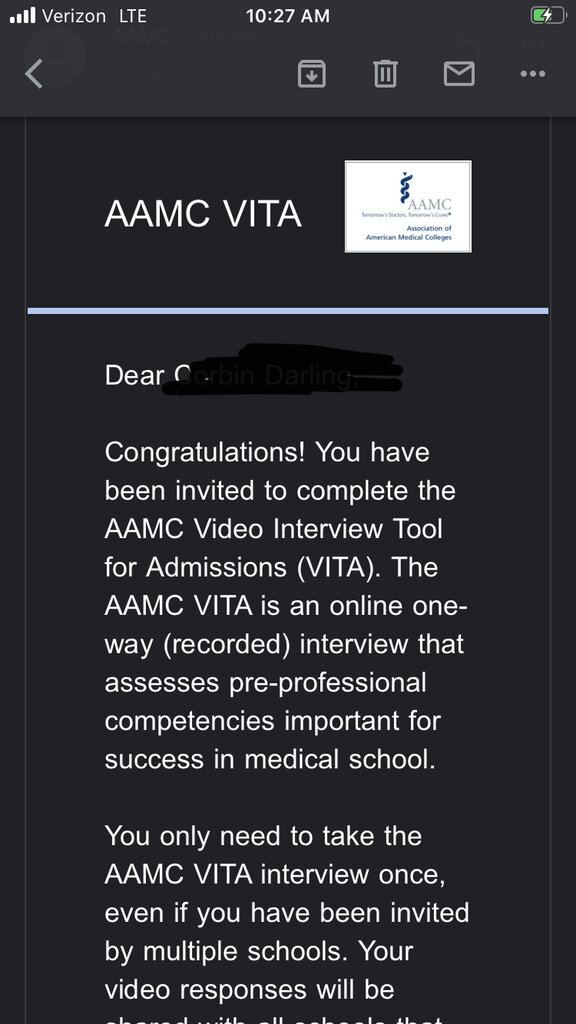Tap the faded sender avatar circle
This screenshot has width=576, height=1024.
[x=56, y=54]
